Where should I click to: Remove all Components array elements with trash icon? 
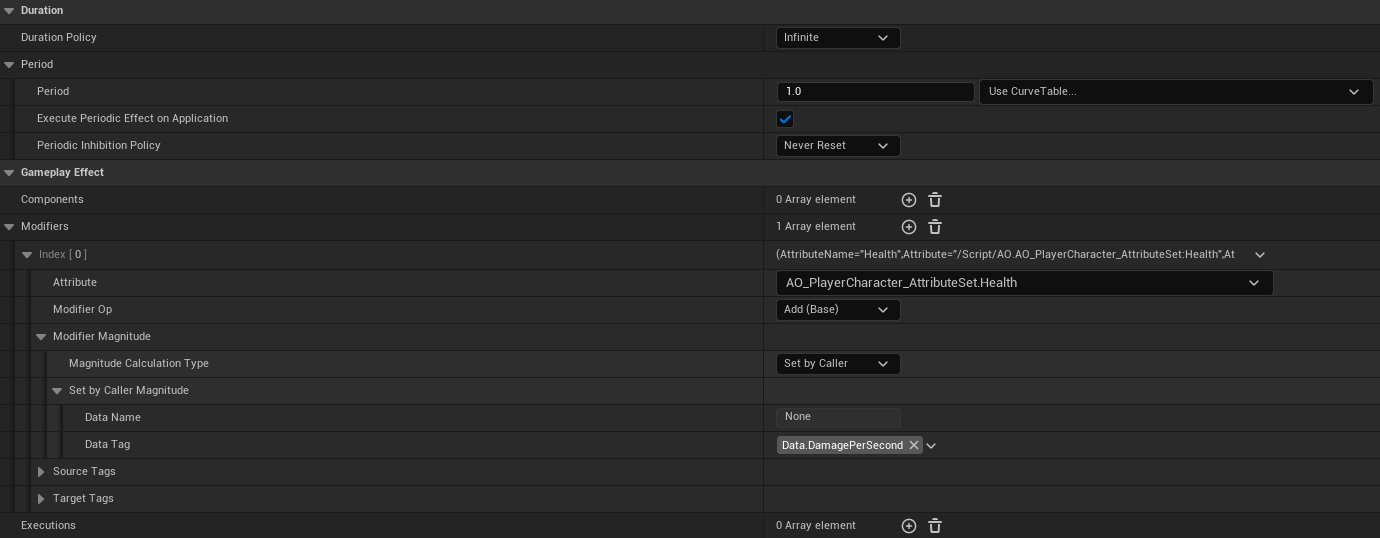click(x=935, y=200)
